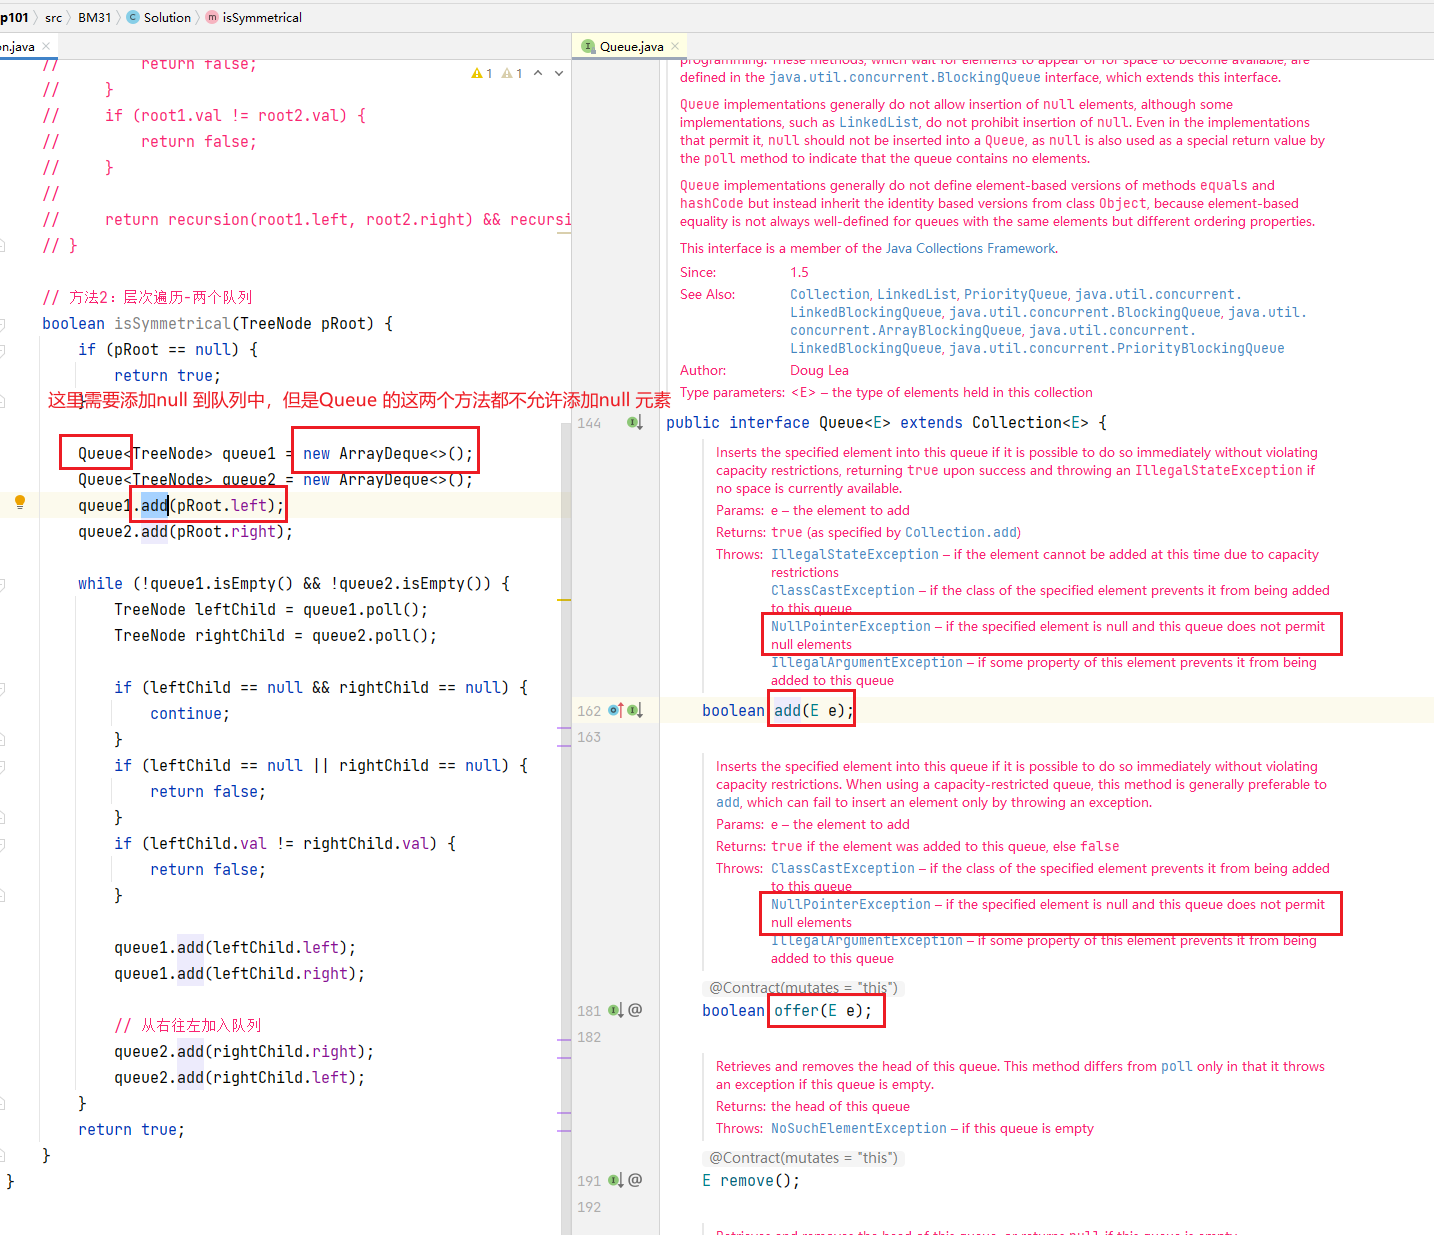
Task: Fold the while loop block
Action: click(2, 584)
